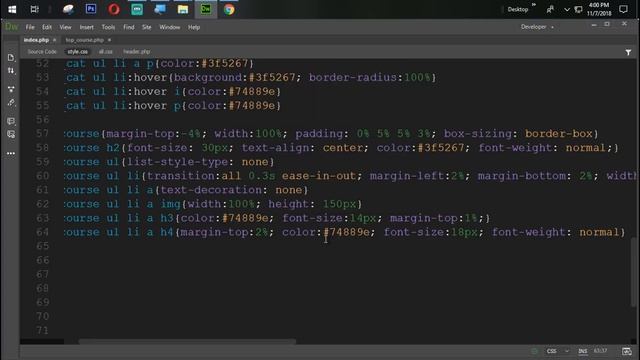Screen dimensions: 640x360
Task: Click the related files filter funnel icon
Action: click(x=628, y=52)
